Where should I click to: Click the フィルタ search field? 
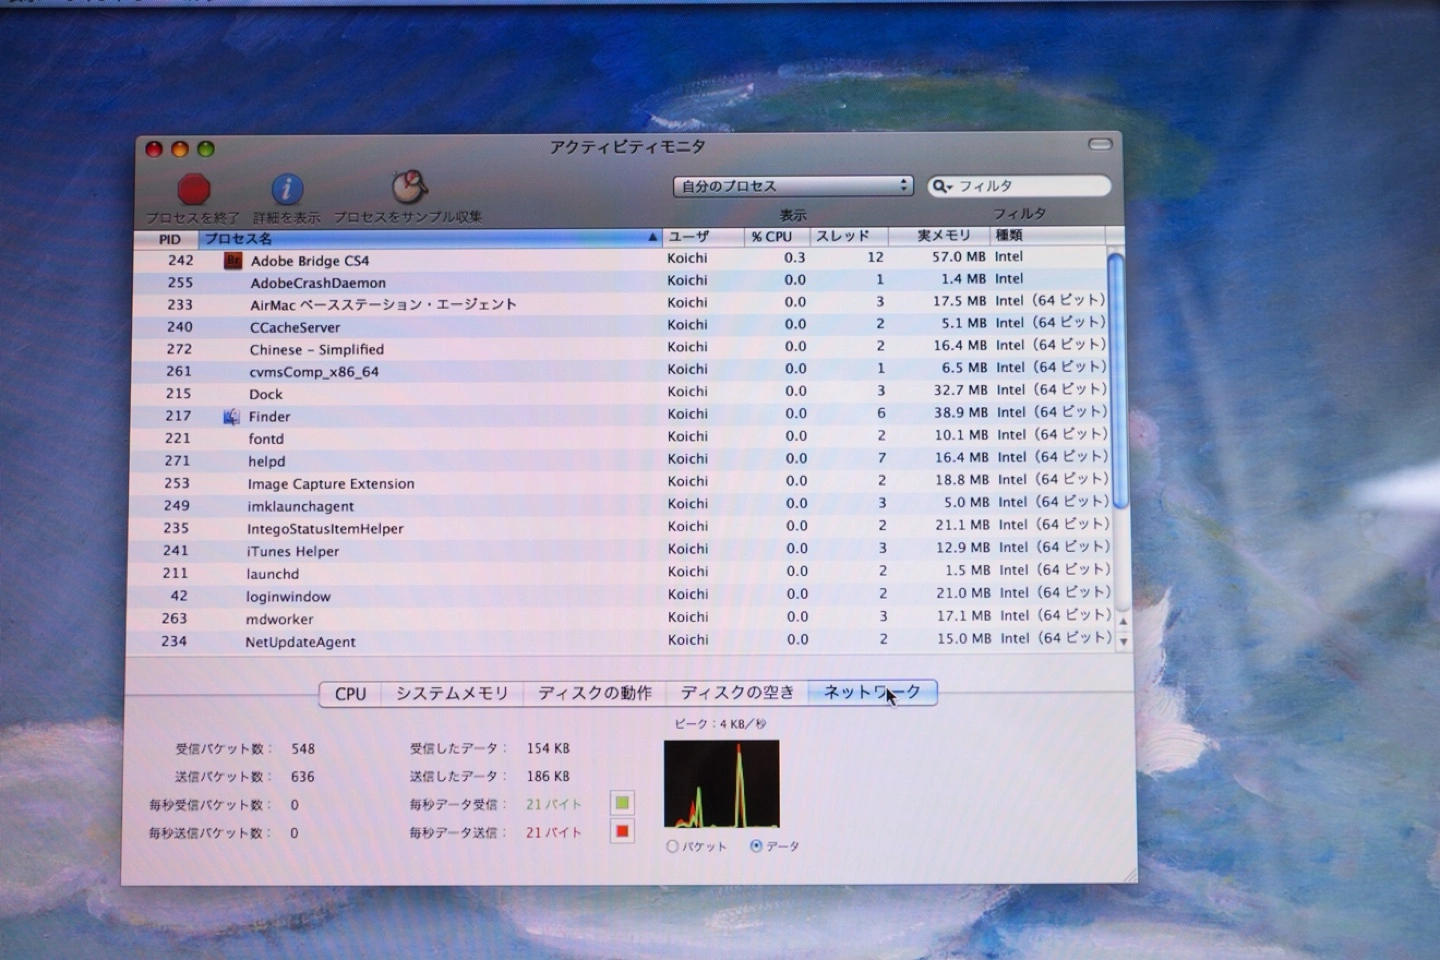click(1019, 186)
